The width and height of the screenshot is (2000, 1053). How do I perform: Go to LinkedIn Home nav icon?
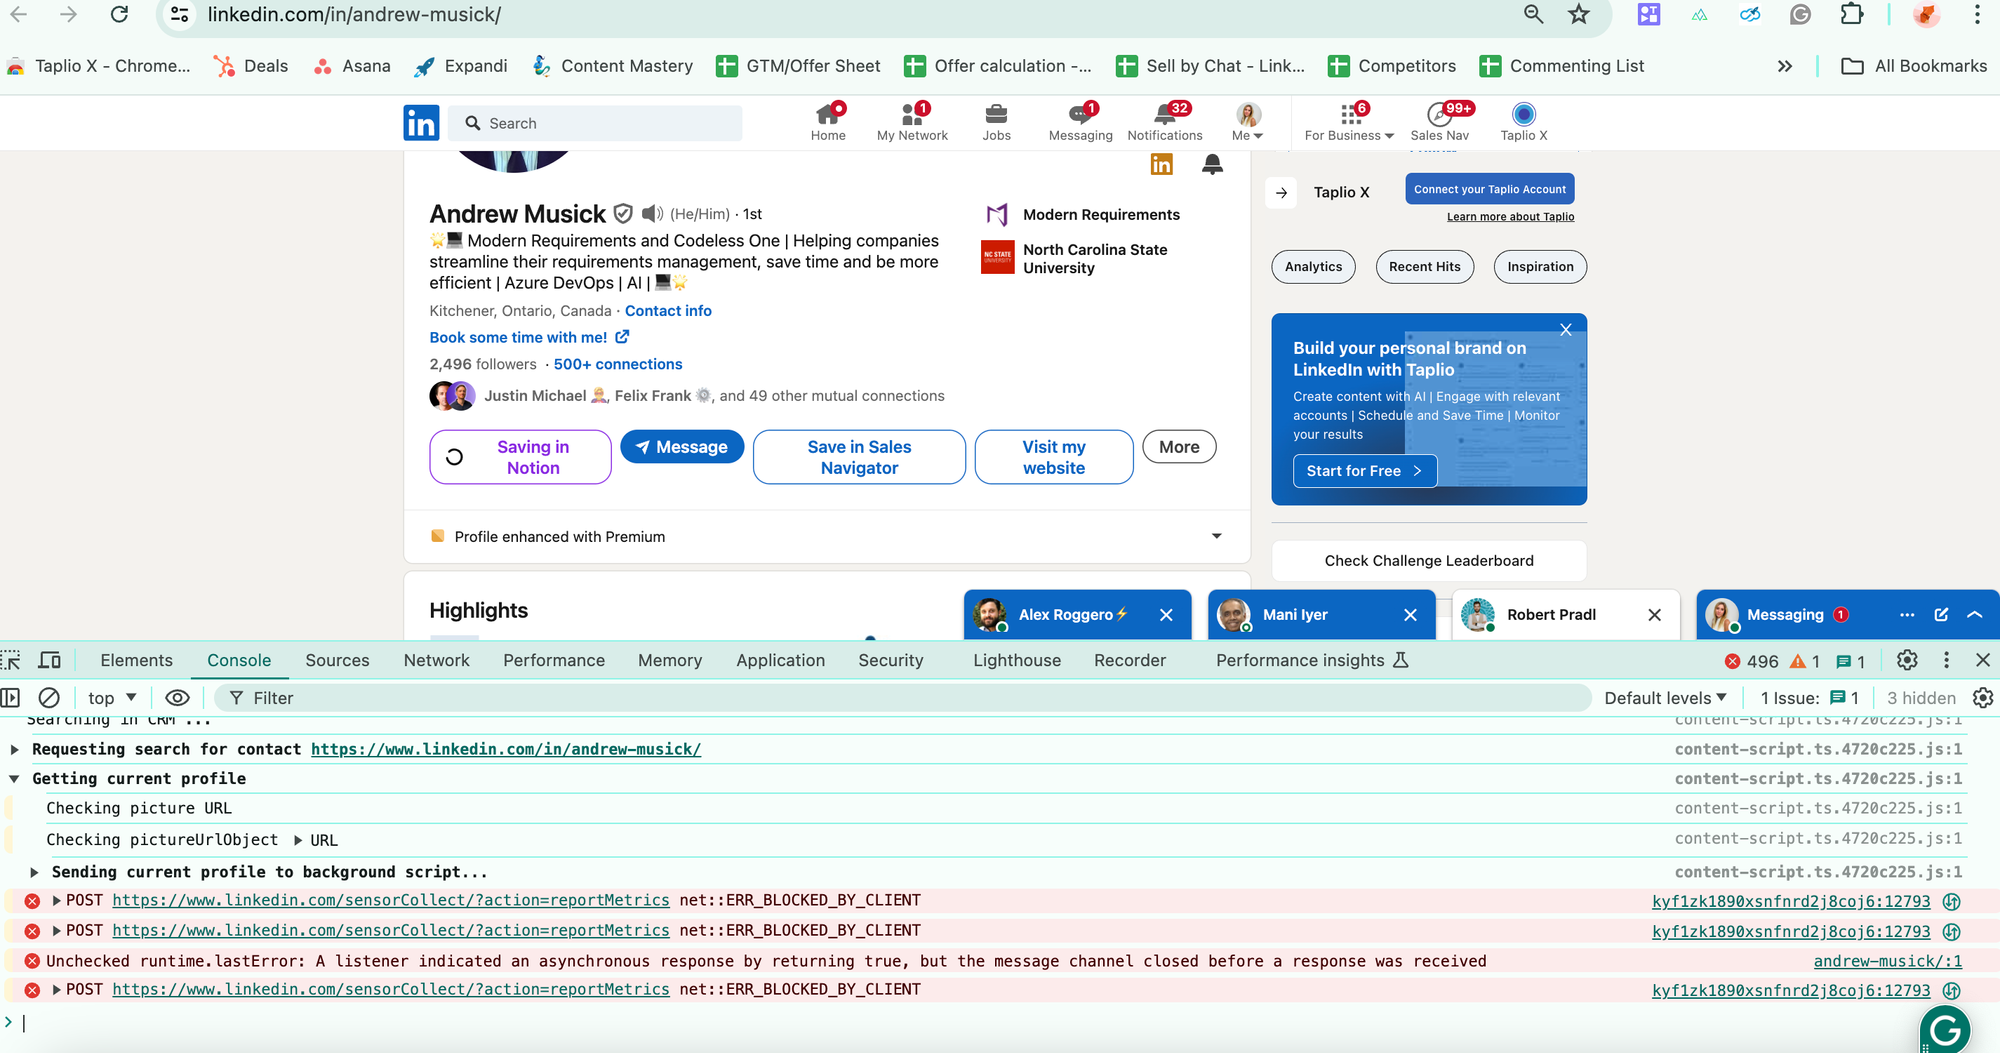[828, 122]
